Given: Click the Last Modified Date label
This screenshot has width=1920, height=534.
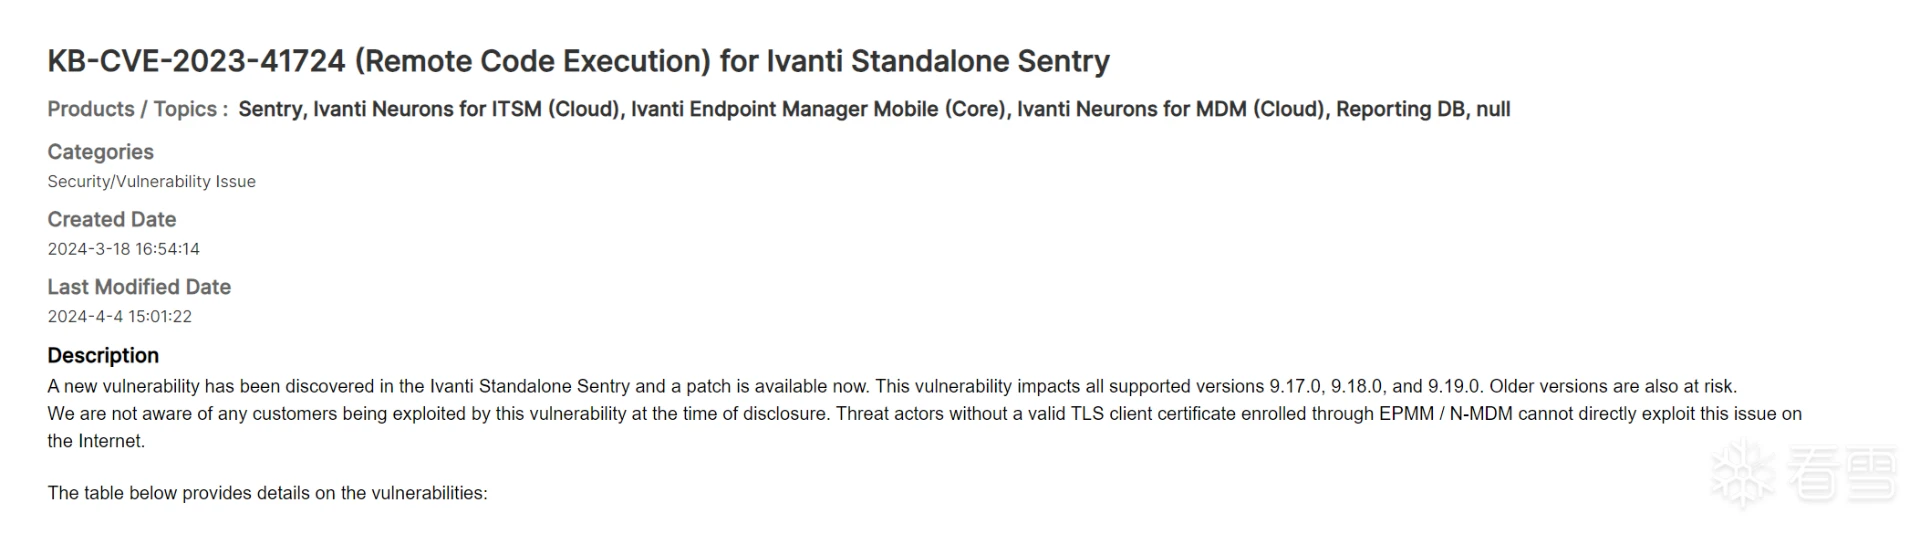Looking at the screenshot, I should (x=139, y=287).
